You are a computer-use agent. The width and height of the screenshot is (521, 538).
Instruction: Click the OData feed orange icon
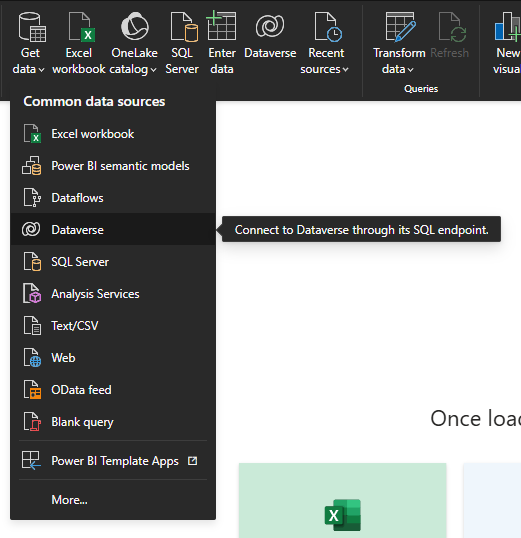pyautogui.click(x=32, y=390)
